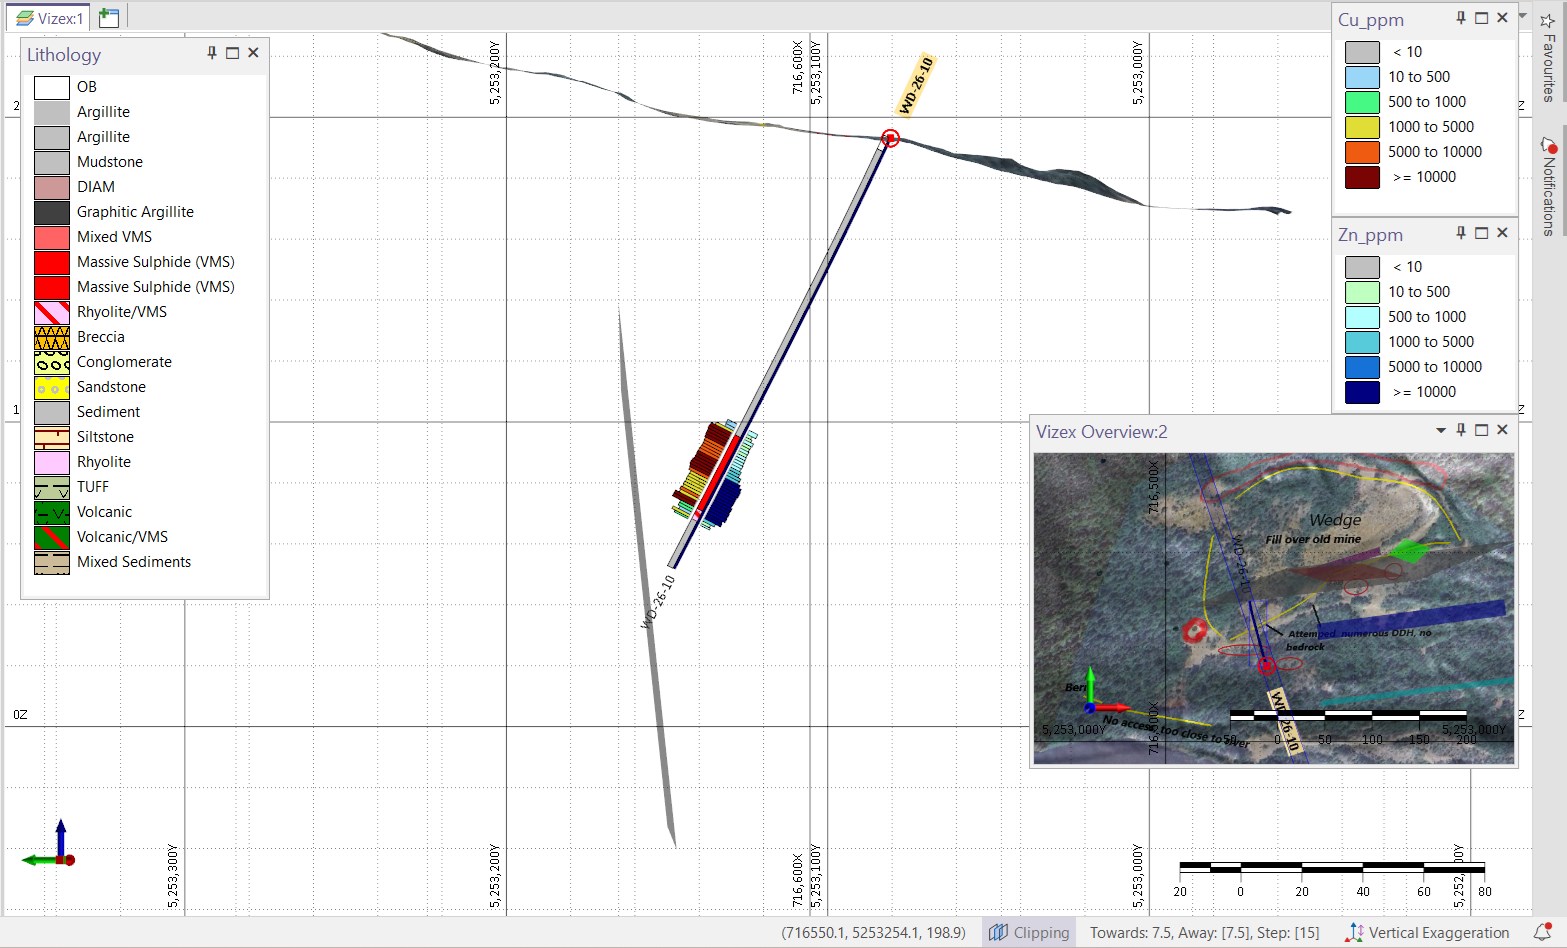Click the cursor coordinates readout in status bar
Screen dimensions: 1567x948
[x=874, y=932]
